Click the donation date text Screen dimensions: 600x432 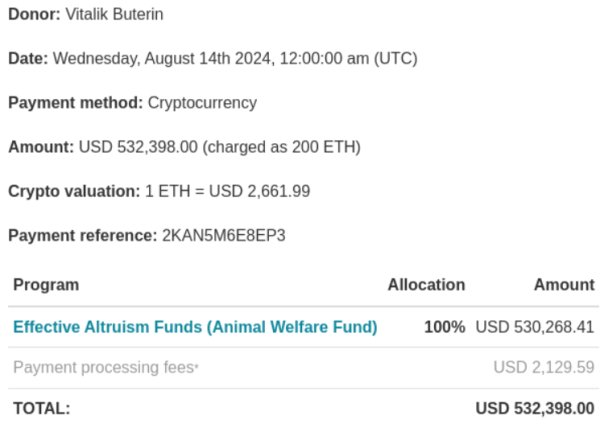235,59
